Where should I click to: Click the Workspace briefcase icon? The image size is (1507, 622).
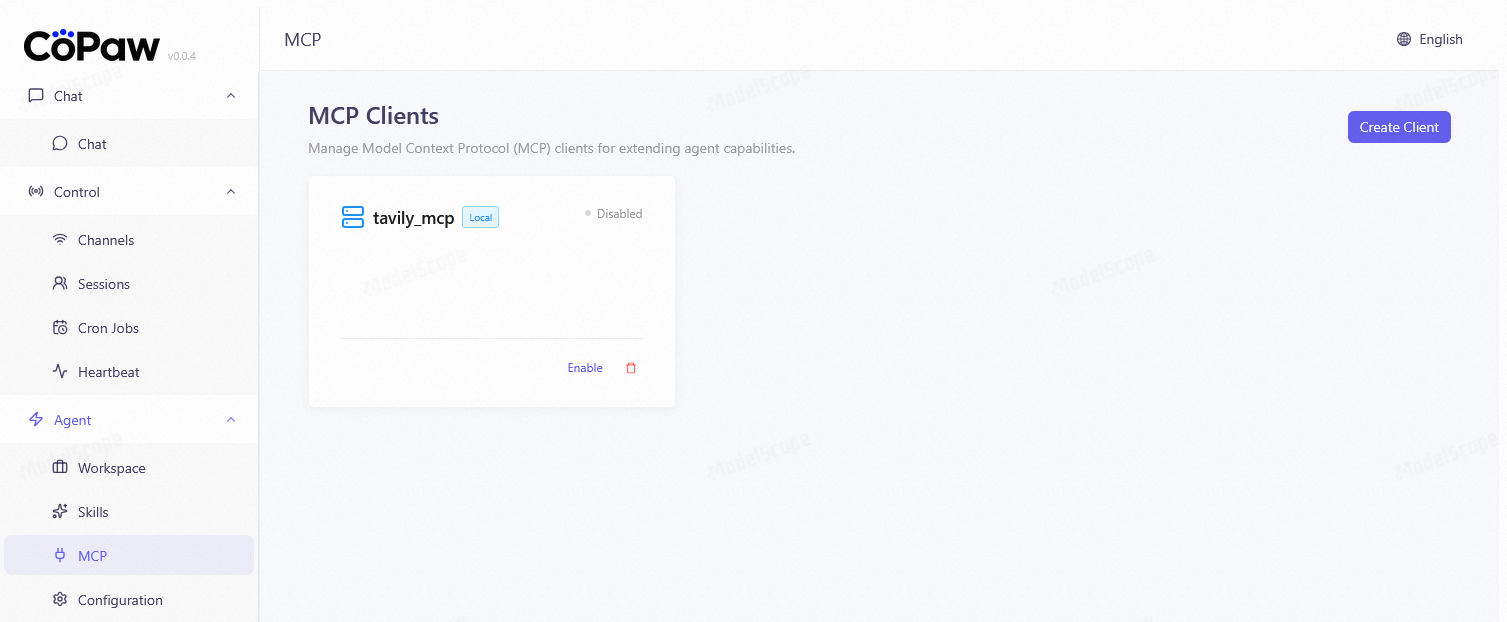(60, 468)
